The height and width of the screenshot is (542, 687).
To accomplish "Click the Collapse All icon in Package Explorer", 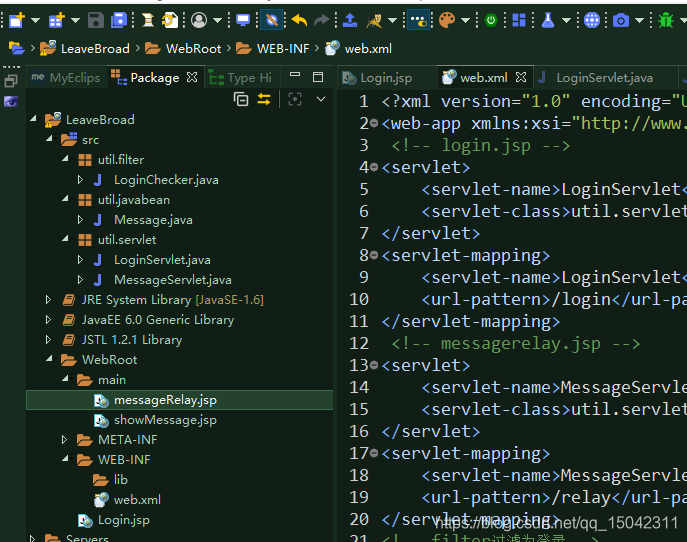I will coord(241,100).
